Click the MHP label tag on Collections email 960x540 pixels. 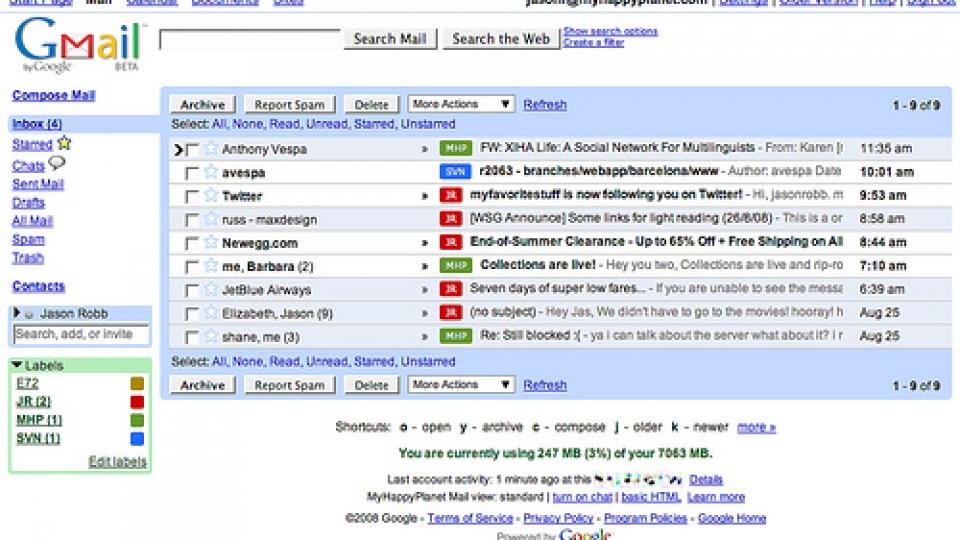click(x=454, y=266)
